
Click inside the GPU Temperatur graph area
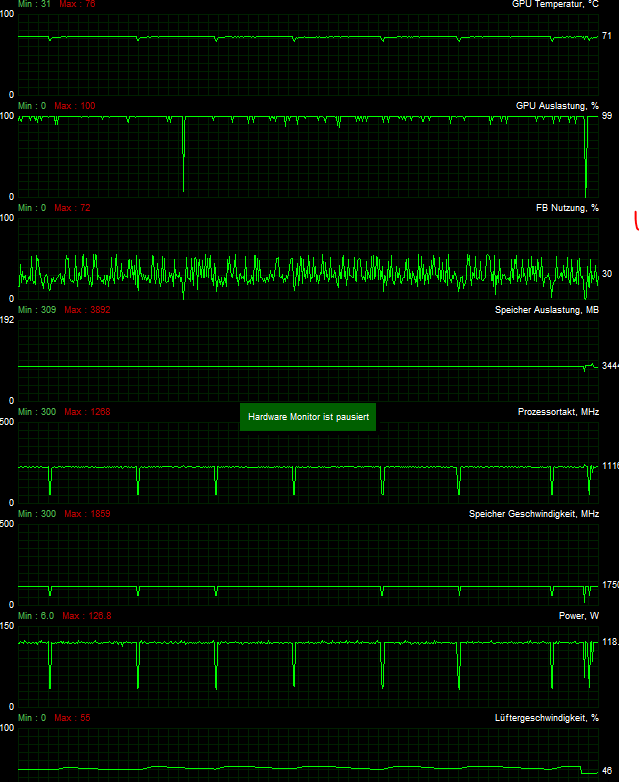pyautogui.click(x=308, y=55)
